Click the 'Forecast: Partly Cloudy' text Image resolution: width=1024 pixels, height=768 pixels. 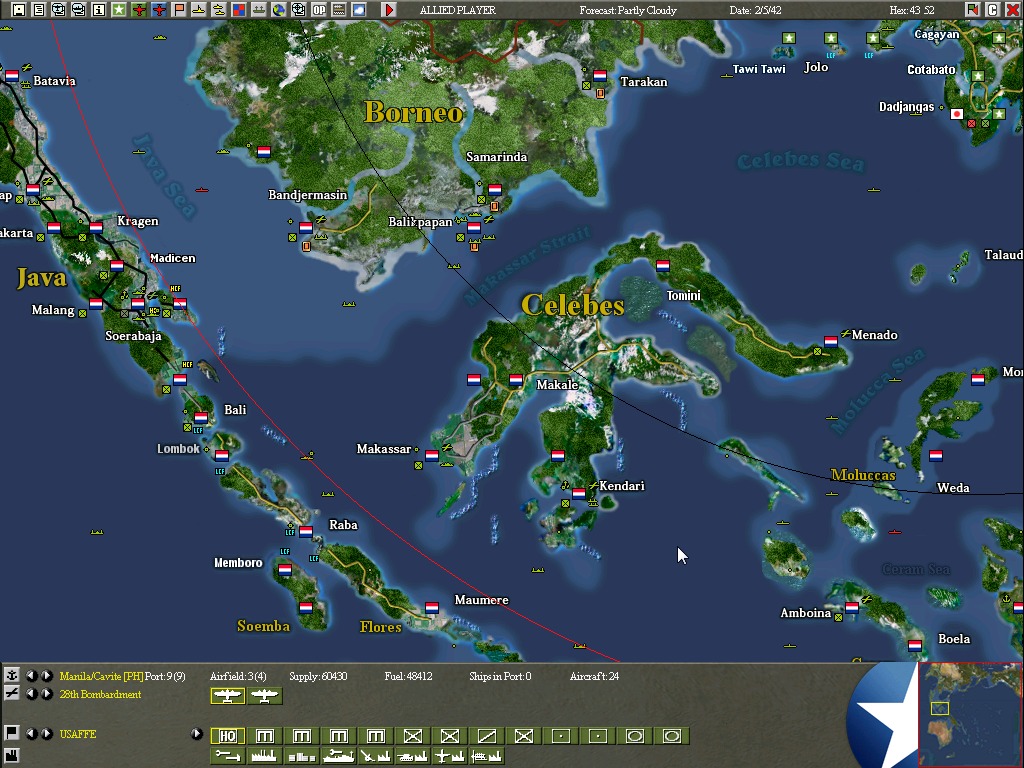pyautogui.click(x=628, y=10)
